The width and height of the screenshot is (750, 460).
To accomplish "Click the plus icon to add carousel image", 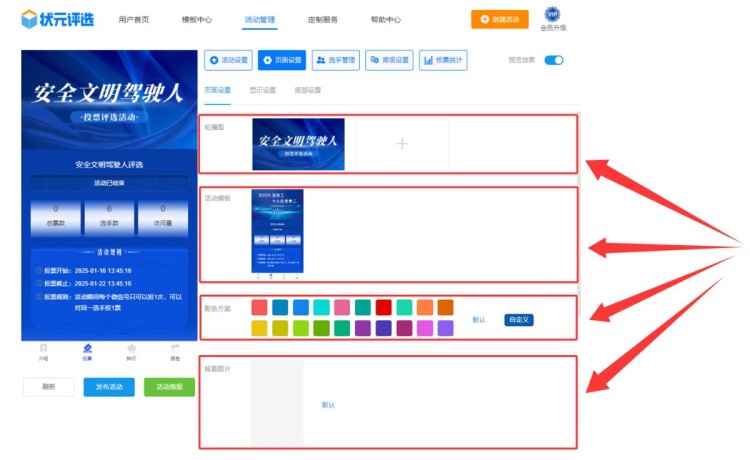I will (x=402, y=144).
